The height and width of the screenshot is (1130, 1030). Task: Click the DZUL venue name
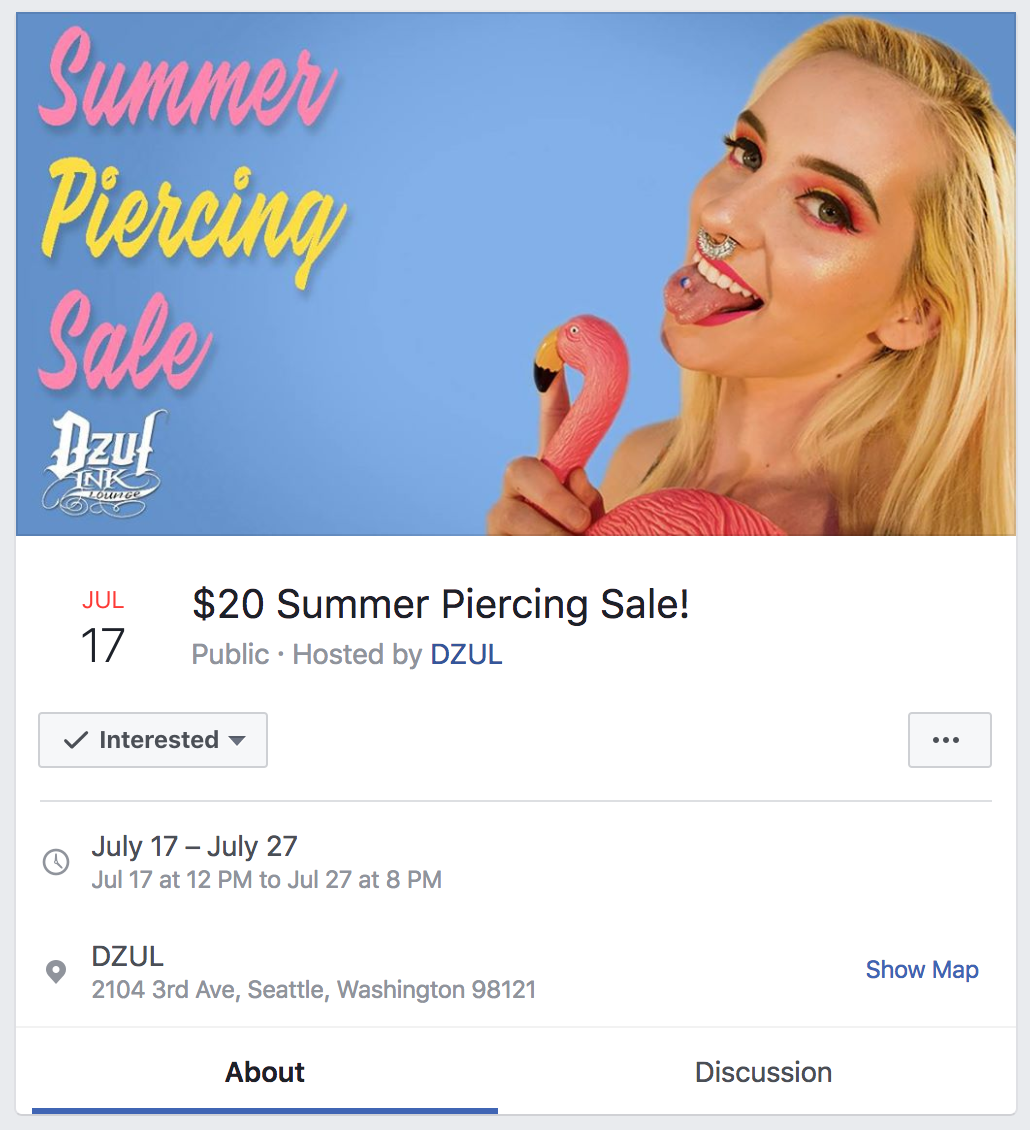(x=128, y=956)
